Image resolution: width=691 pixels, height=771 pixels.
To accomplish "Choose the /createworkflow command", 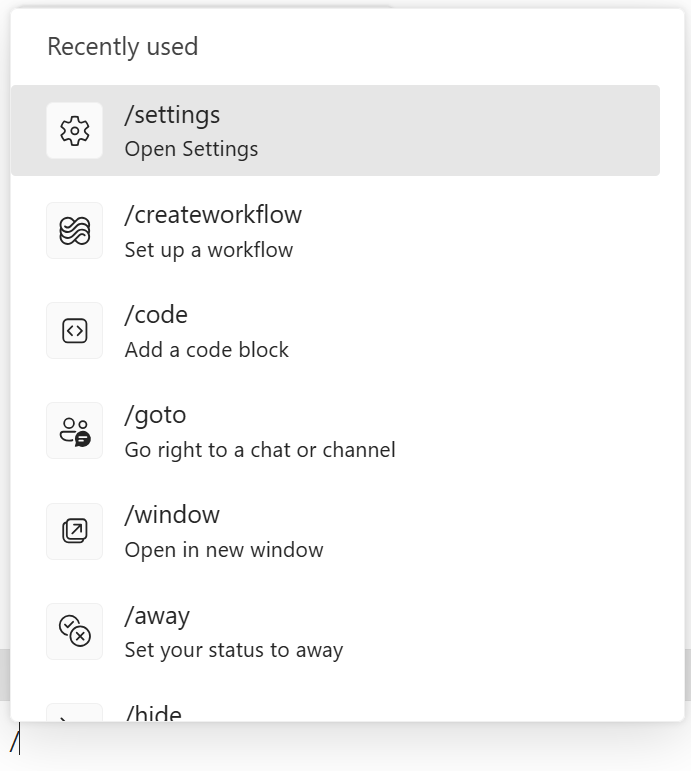I will coord(213,215).
